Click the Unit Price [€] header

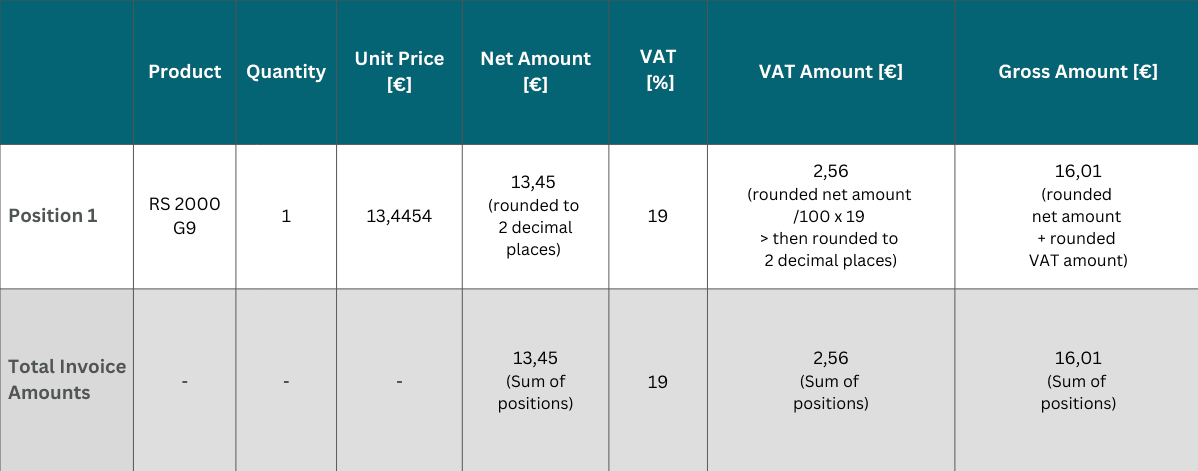(x=399, y=72)
